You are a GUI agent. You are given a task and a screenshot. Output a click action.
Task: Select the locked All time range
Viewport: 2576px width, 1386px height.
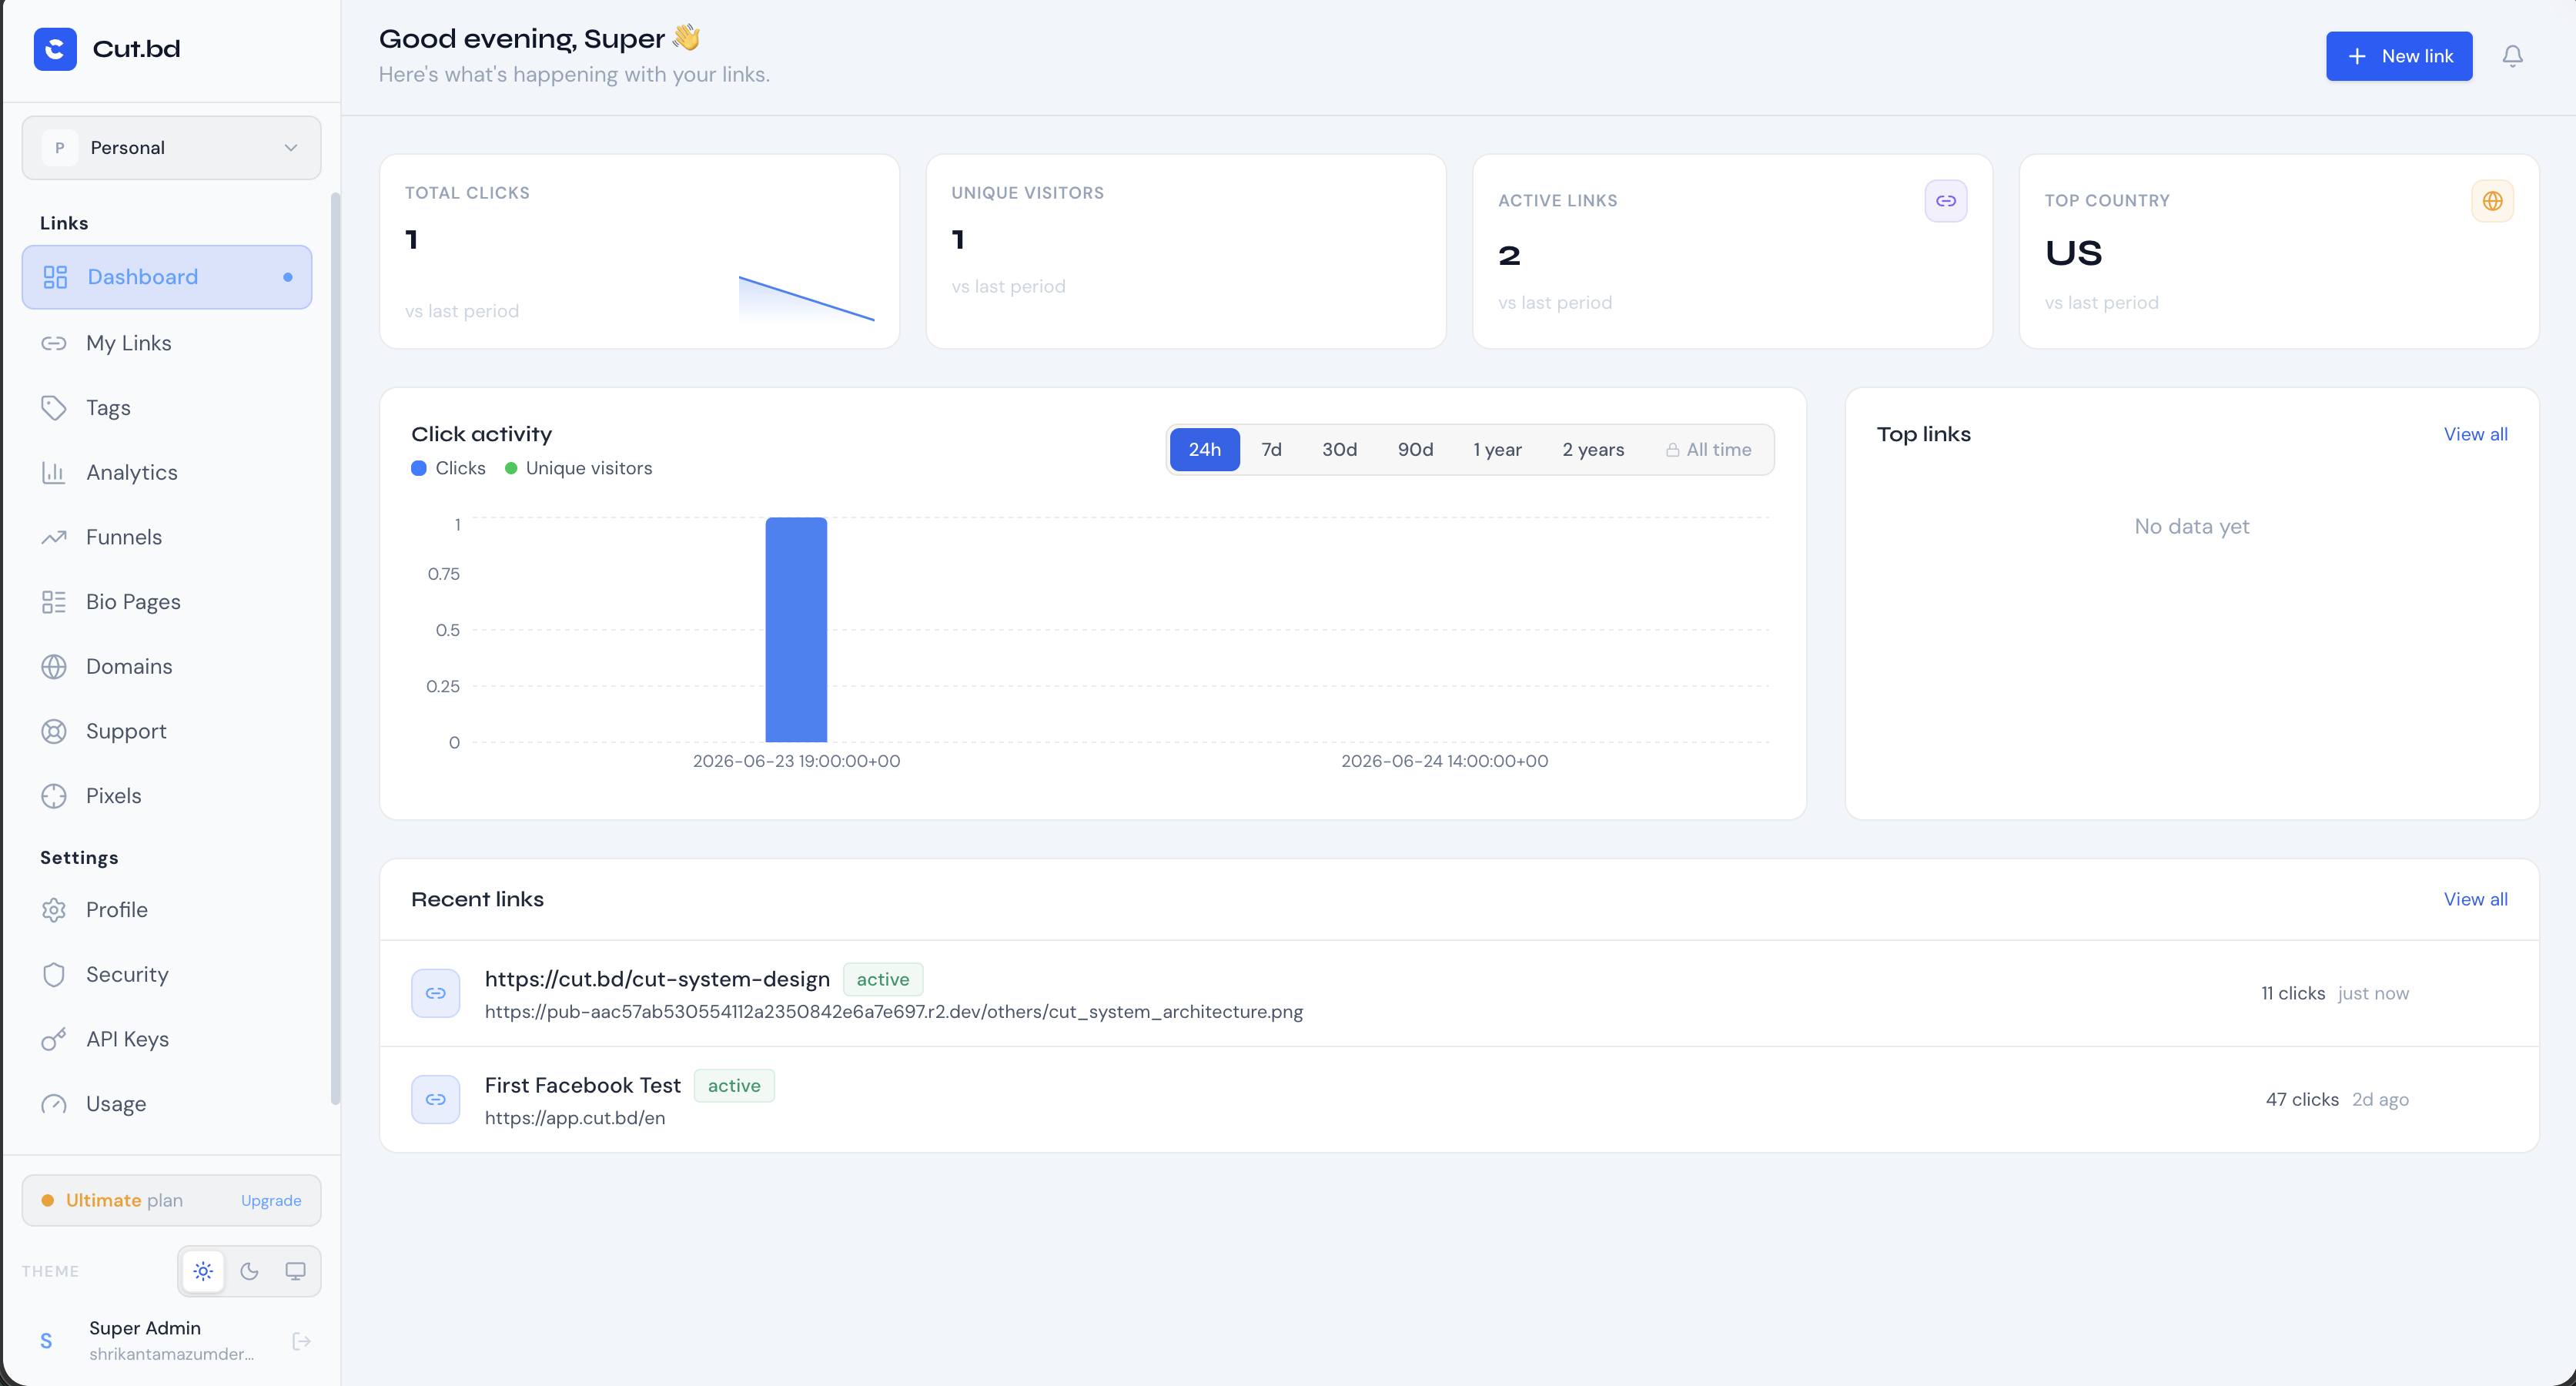click(x=1709, y=450)
